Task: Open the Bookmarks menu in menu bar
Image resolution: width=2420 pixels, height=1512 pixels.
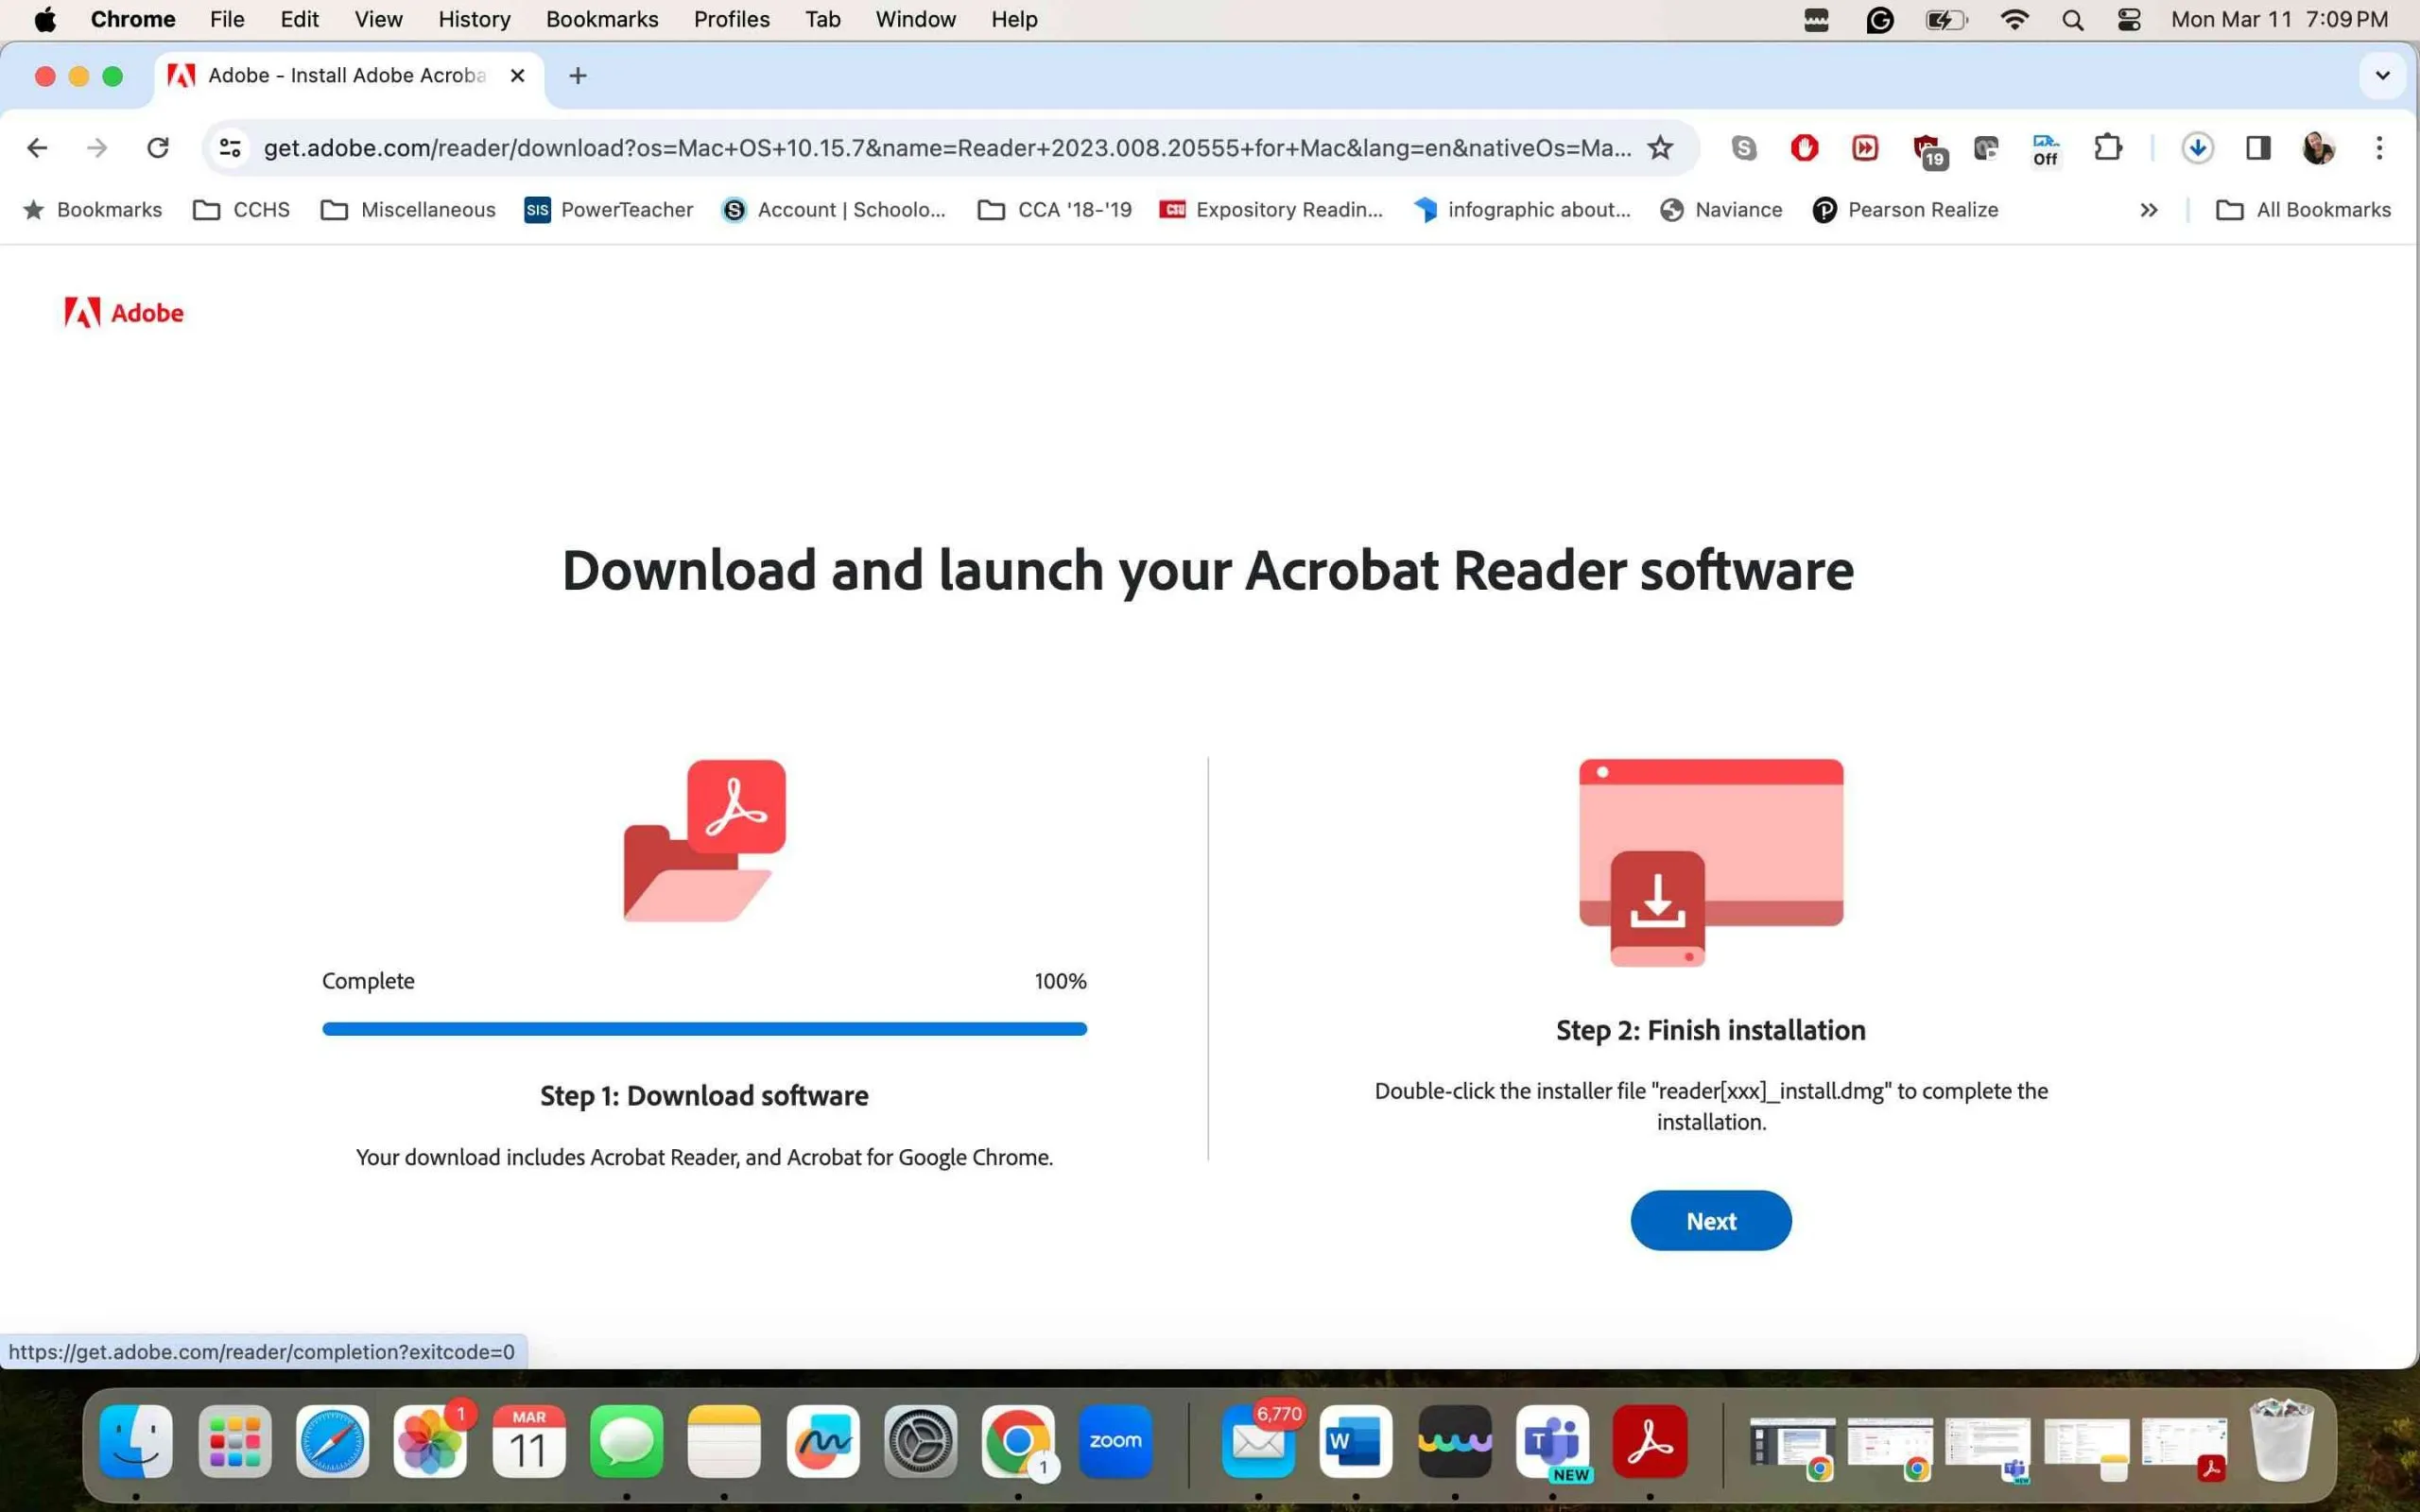Action: pyautogui.click(x=601, y=19)
